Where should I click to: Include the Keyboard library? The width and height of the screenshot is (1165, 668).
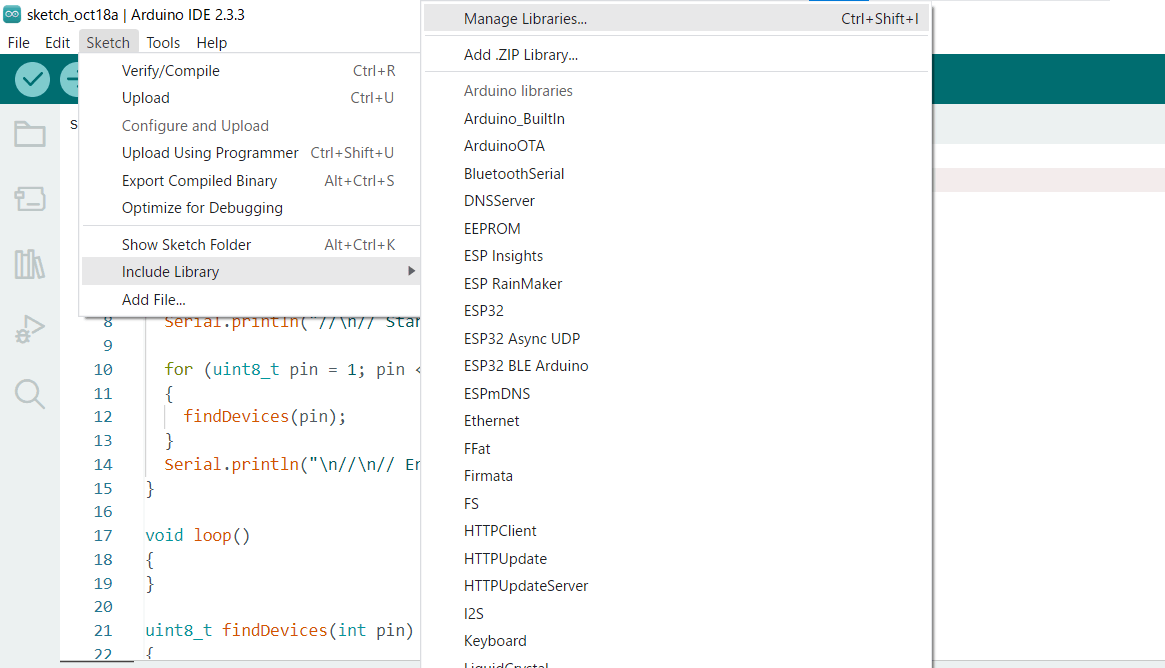[676, 641]
